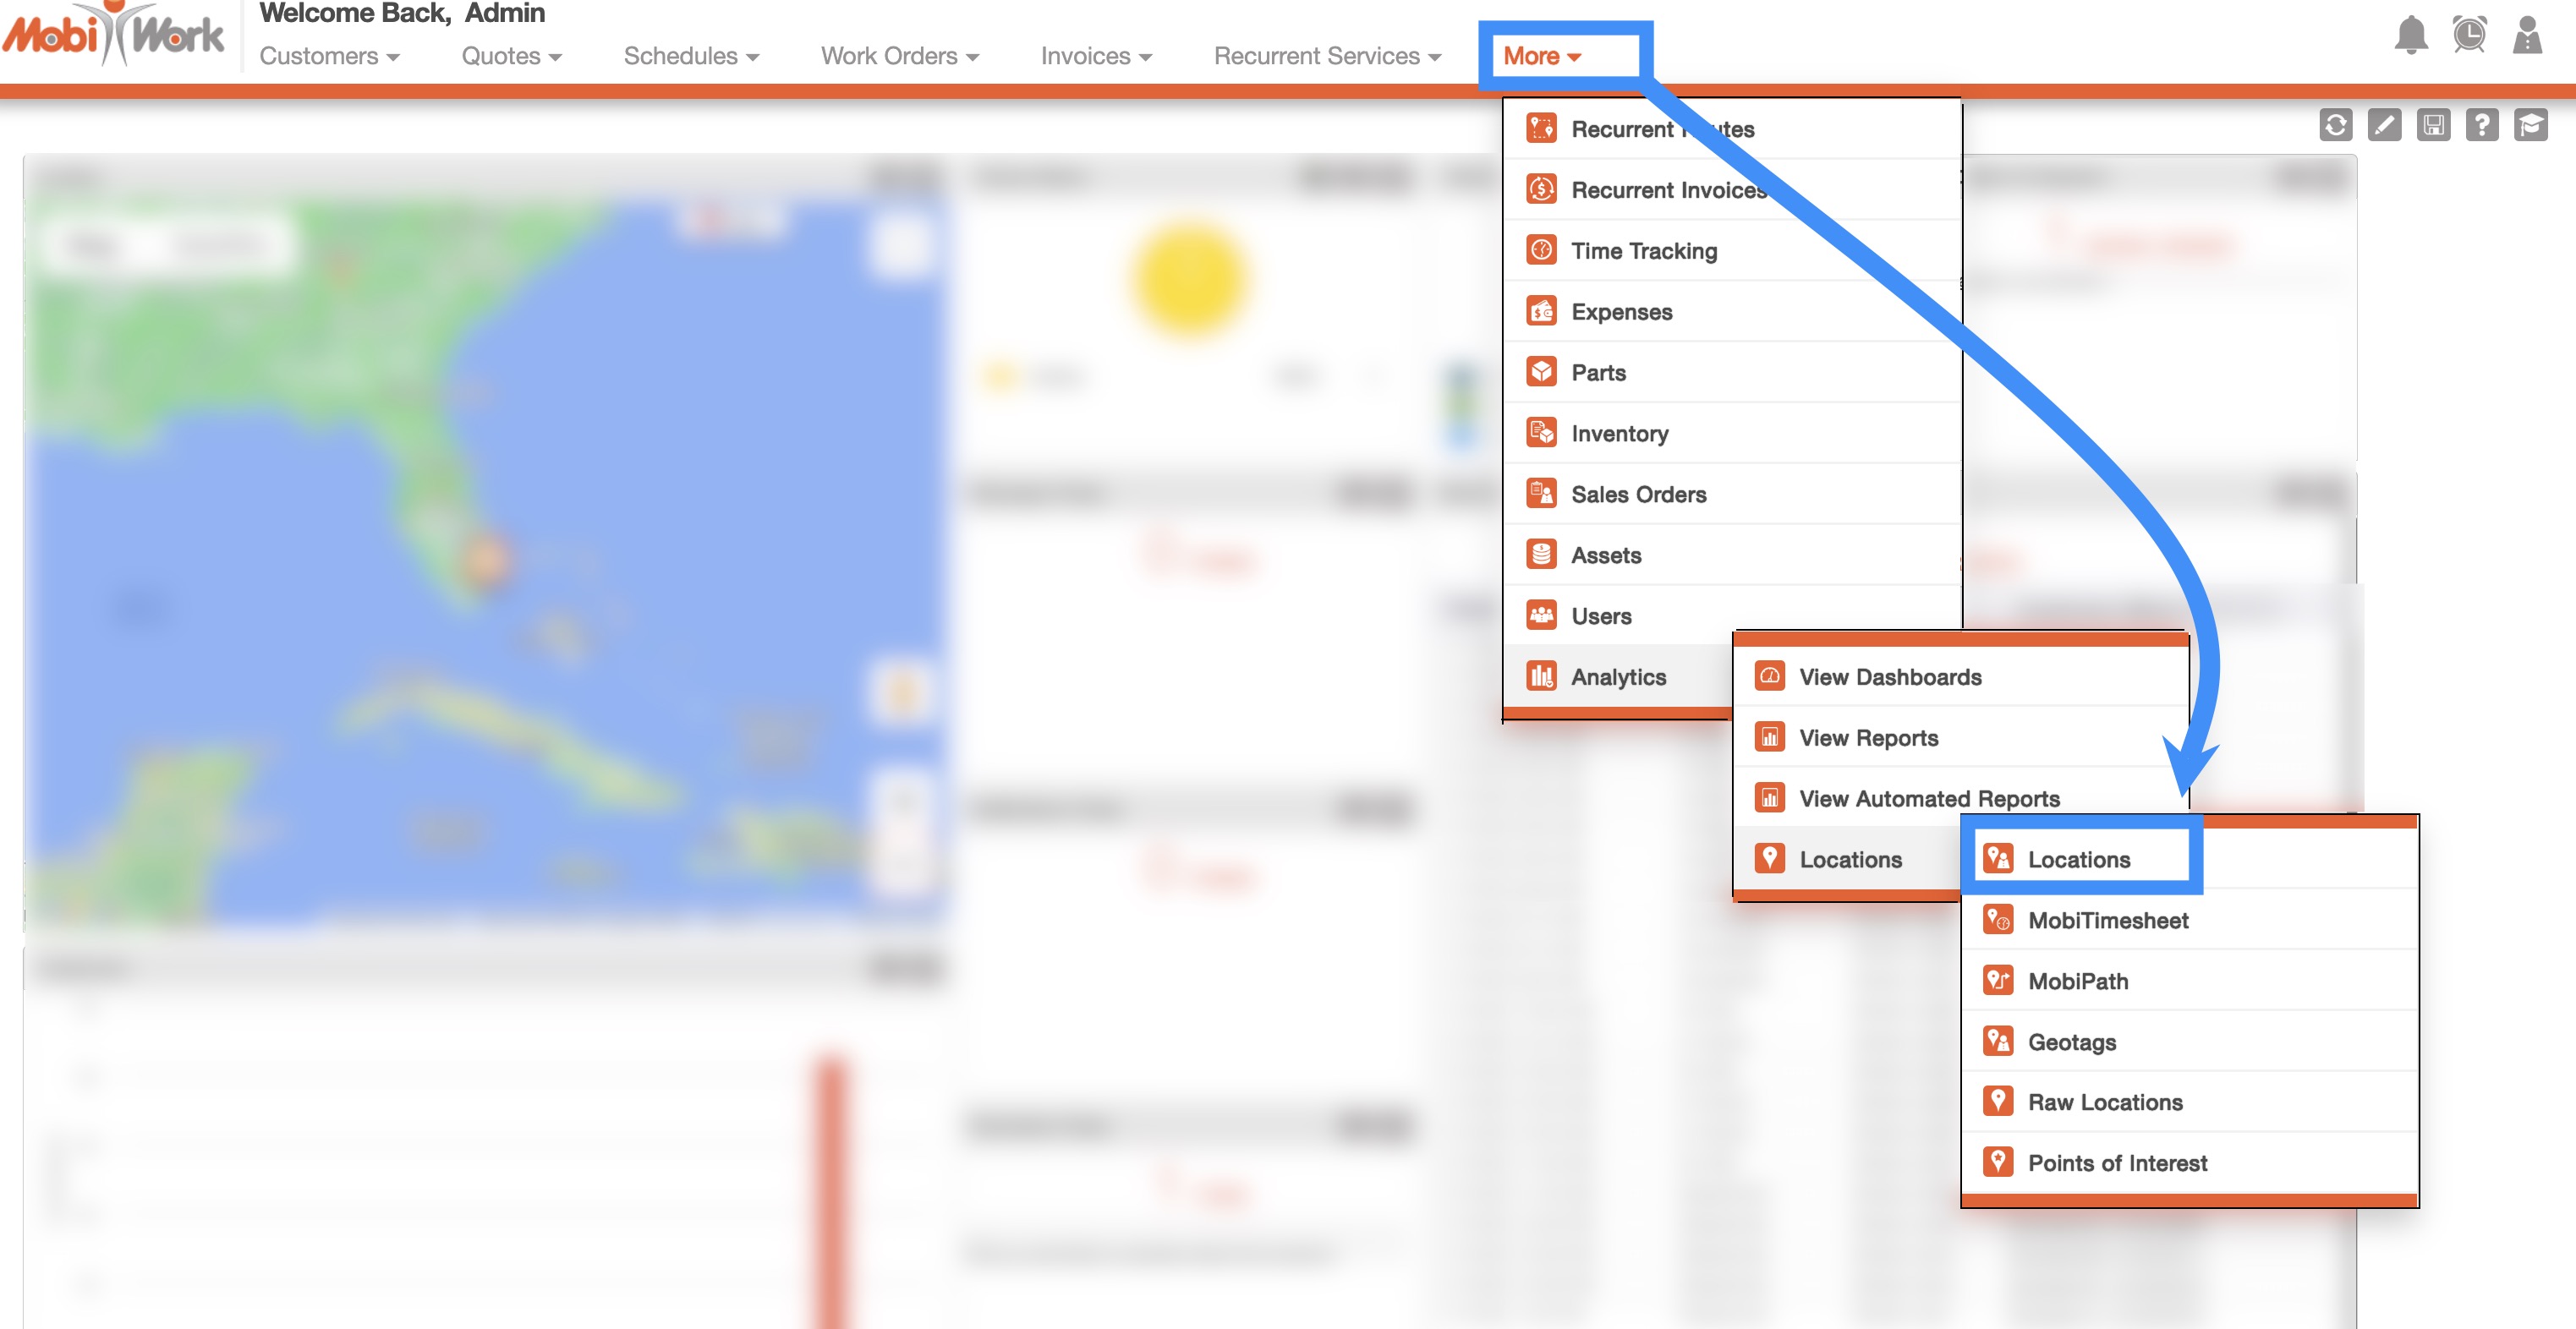The width and height of the screenshot is (2576, 1329).
Task: Click the graduation cap training icon
Action: click(2530, 125)
